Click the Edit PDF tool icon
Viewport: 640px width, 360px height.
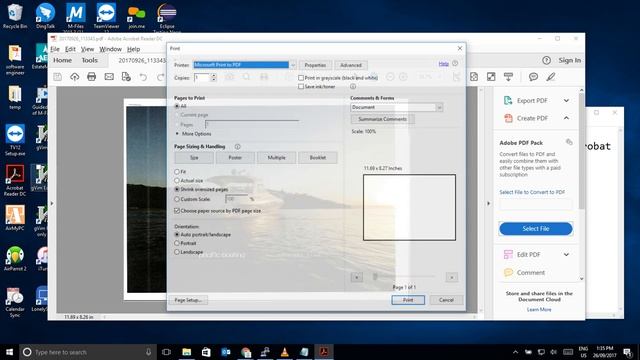[x=508, y=255]
